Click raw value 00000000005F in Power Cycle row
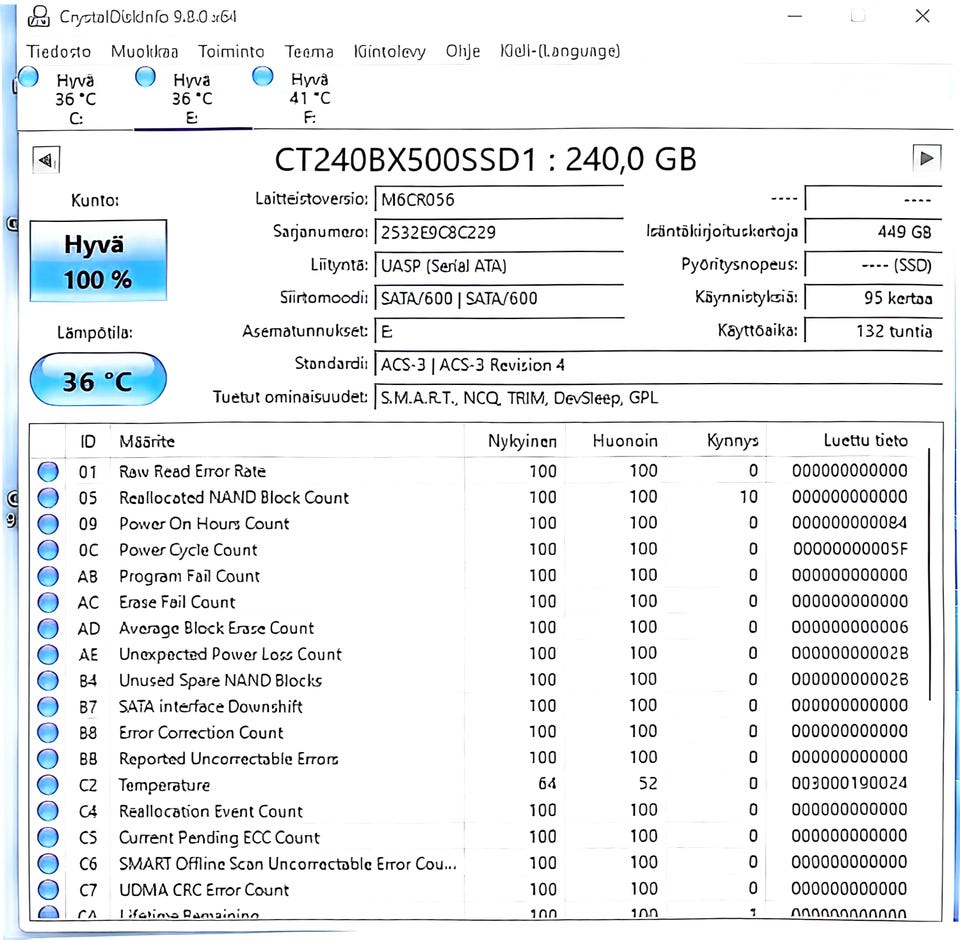This screenshot has width=960, height=940. [850, 549]
